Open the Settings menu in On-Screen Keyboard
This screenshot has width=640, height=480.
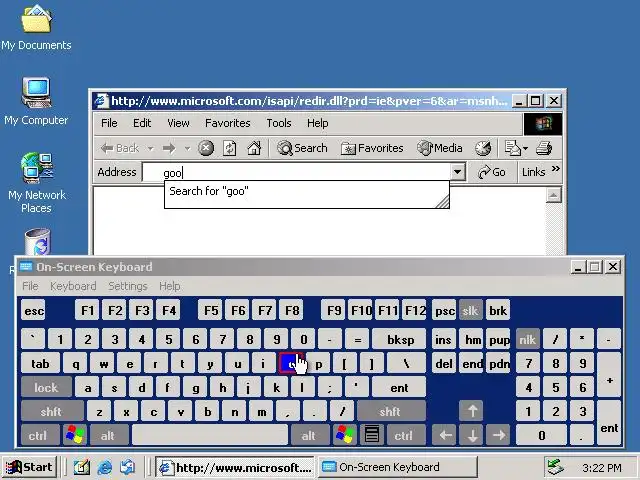(128, 286)
